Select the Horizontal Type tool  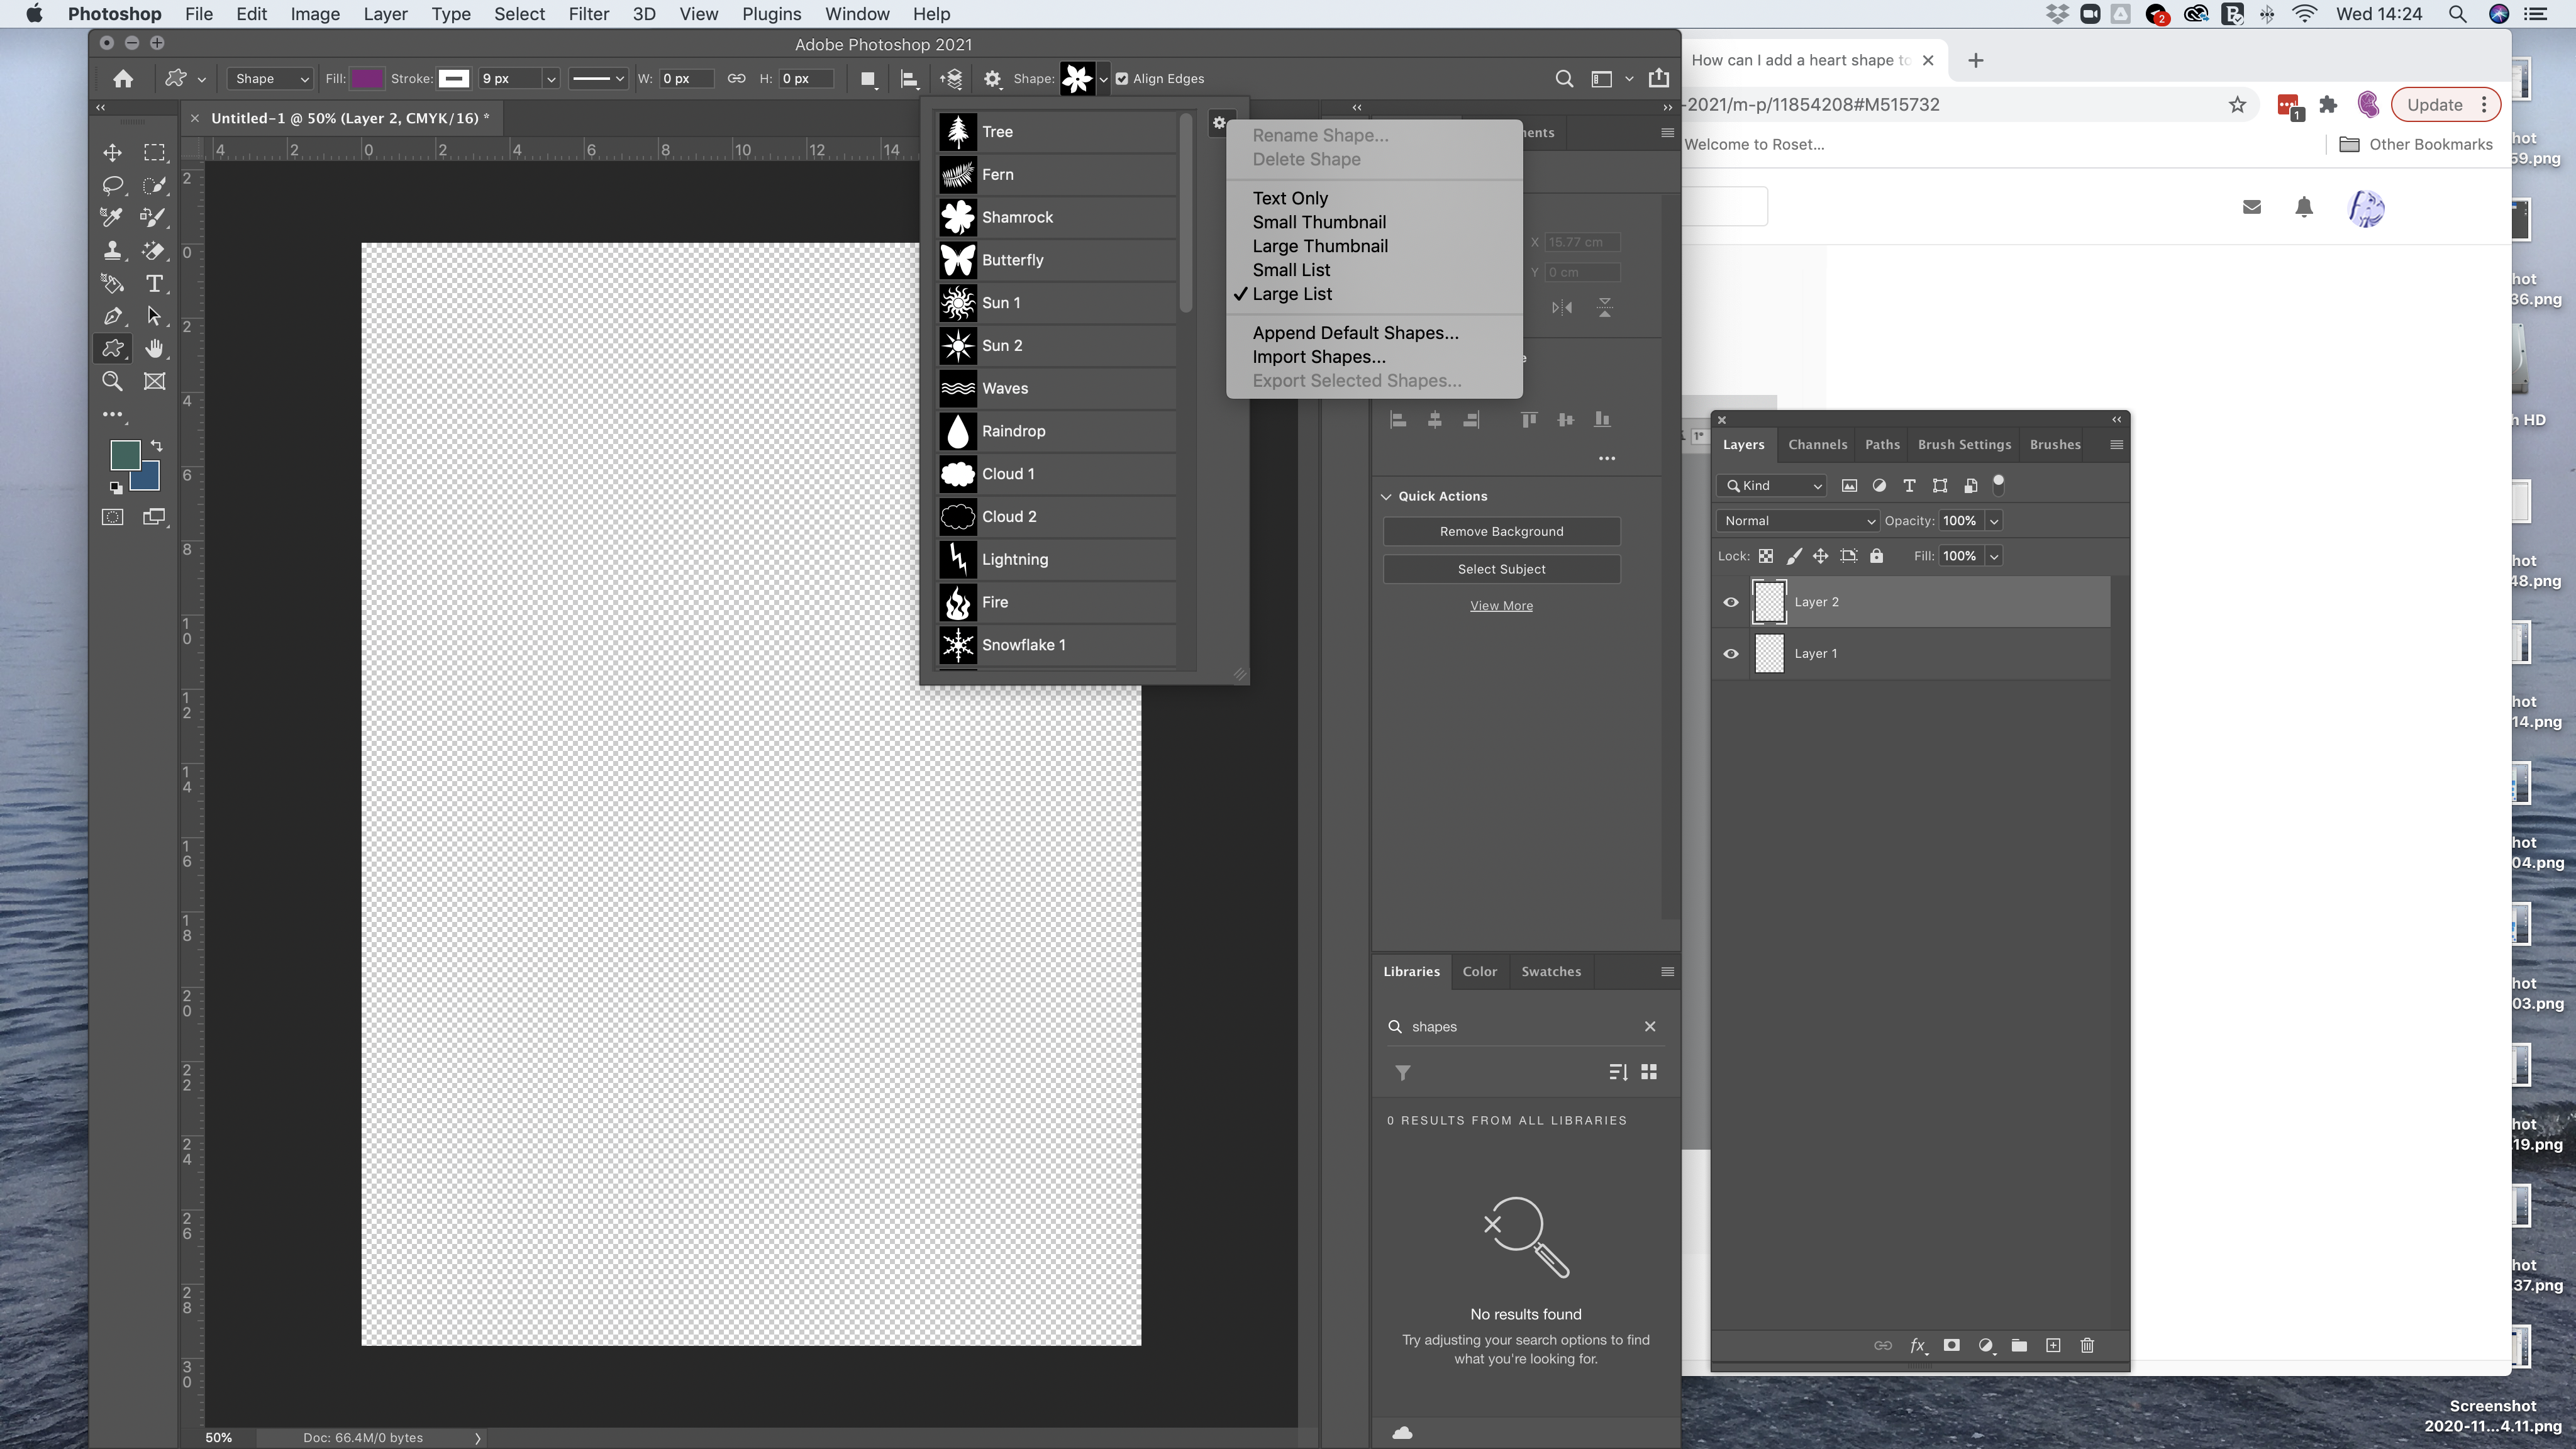[x=154, y=284]
